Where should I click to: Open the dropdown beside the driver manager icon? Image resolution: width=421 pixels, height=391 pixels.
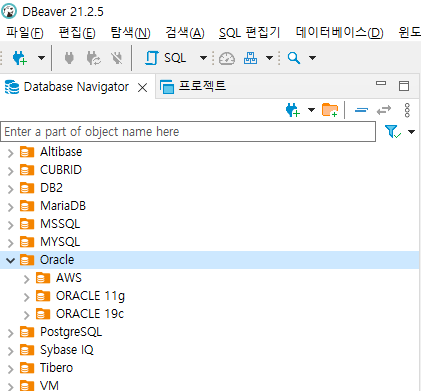[269, 58]
